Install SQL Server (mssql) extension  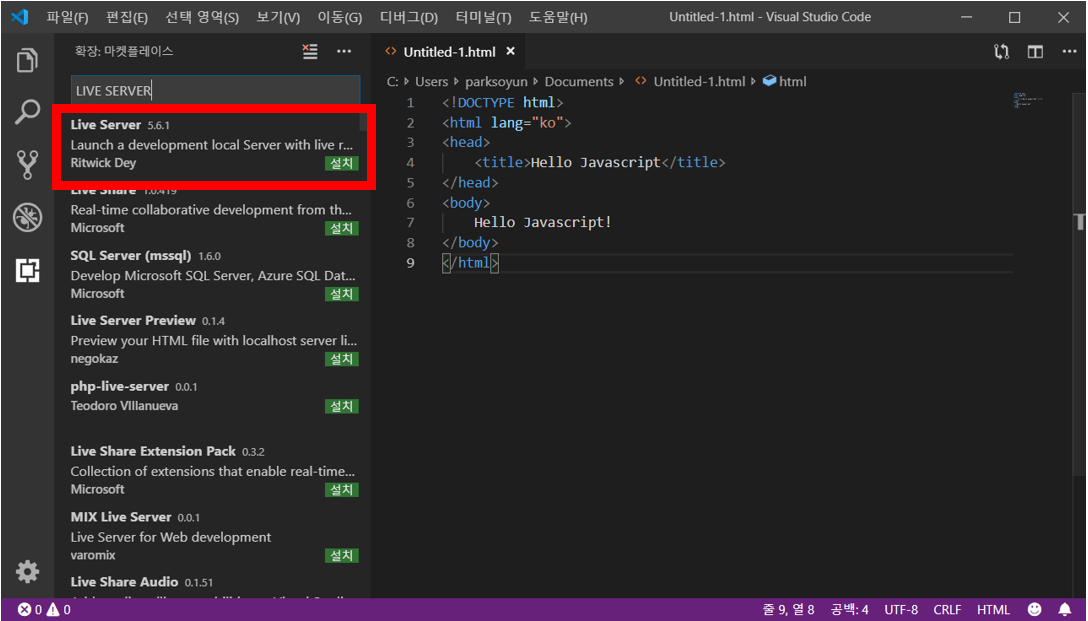pos(341,294)
